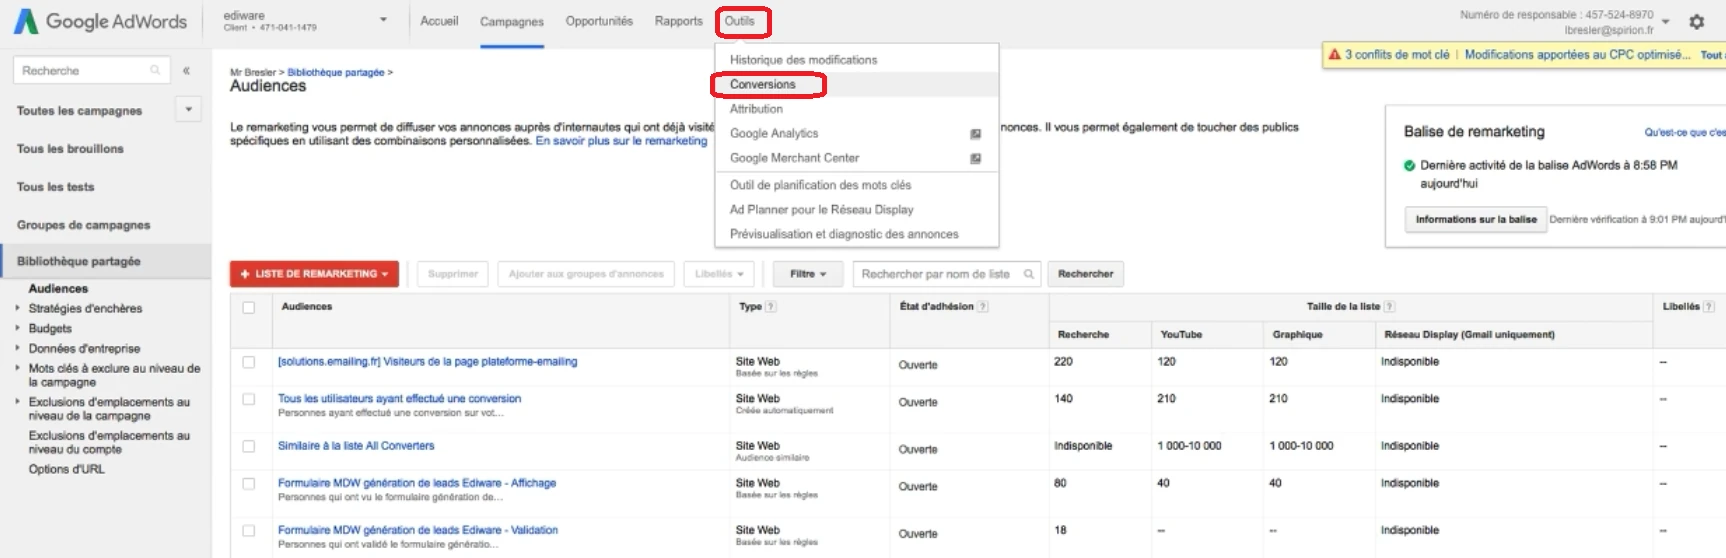Screen dimensions: 1726x558
Task: Expand the Toutes les campagnes dropdown arrow
Action: pos(188,109)
